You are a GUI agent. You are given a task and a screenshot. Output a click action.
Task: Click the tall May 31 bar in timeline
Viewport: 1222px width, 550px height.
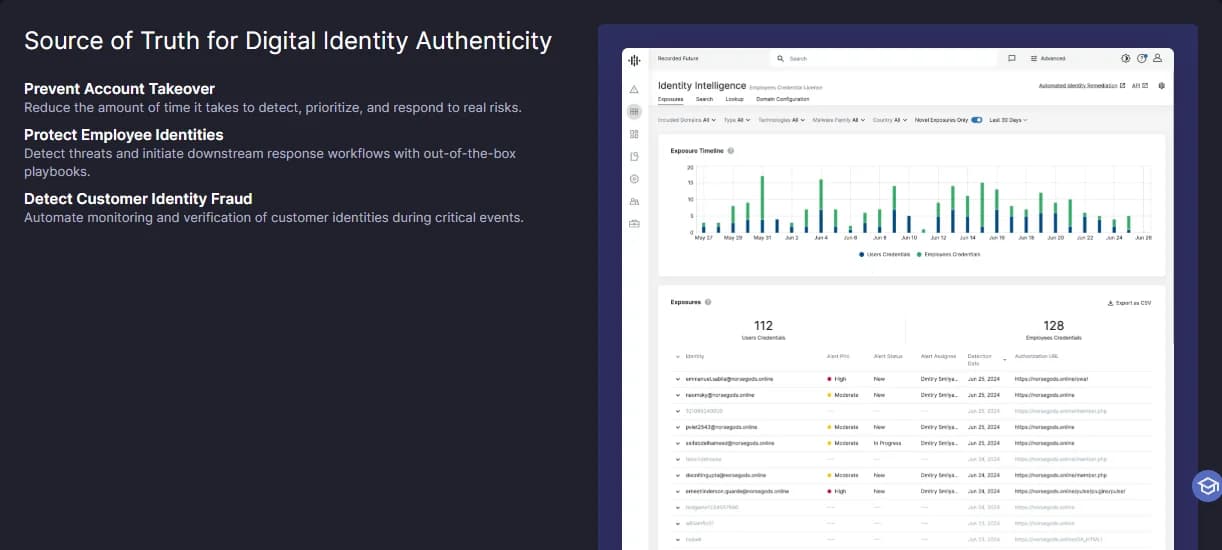(762, 205)
